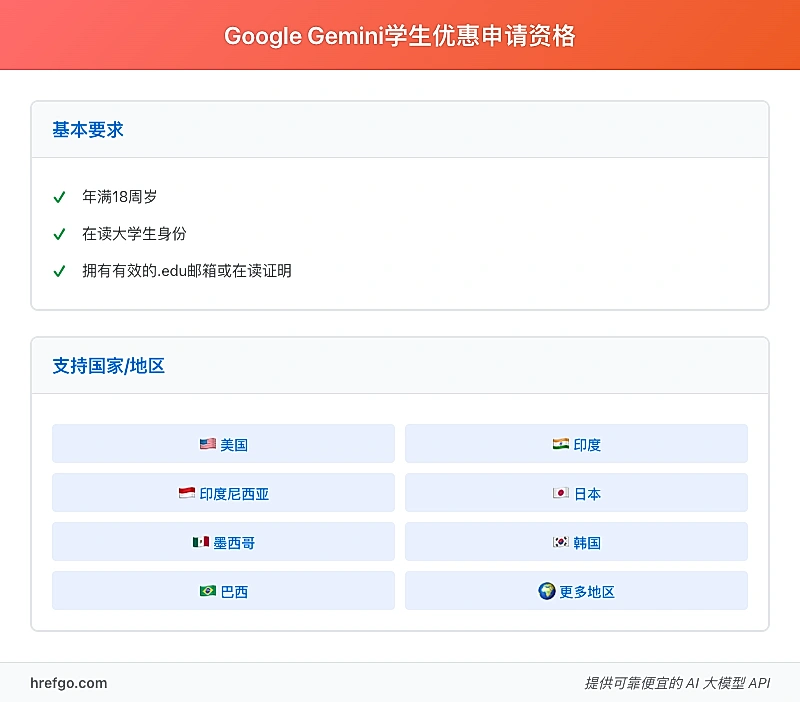The width and height of the screenshot is (800, 702).
Task: Click the 拥有有效的.edu邮箱或在读证明 text
Action: [x=187, y=270]
